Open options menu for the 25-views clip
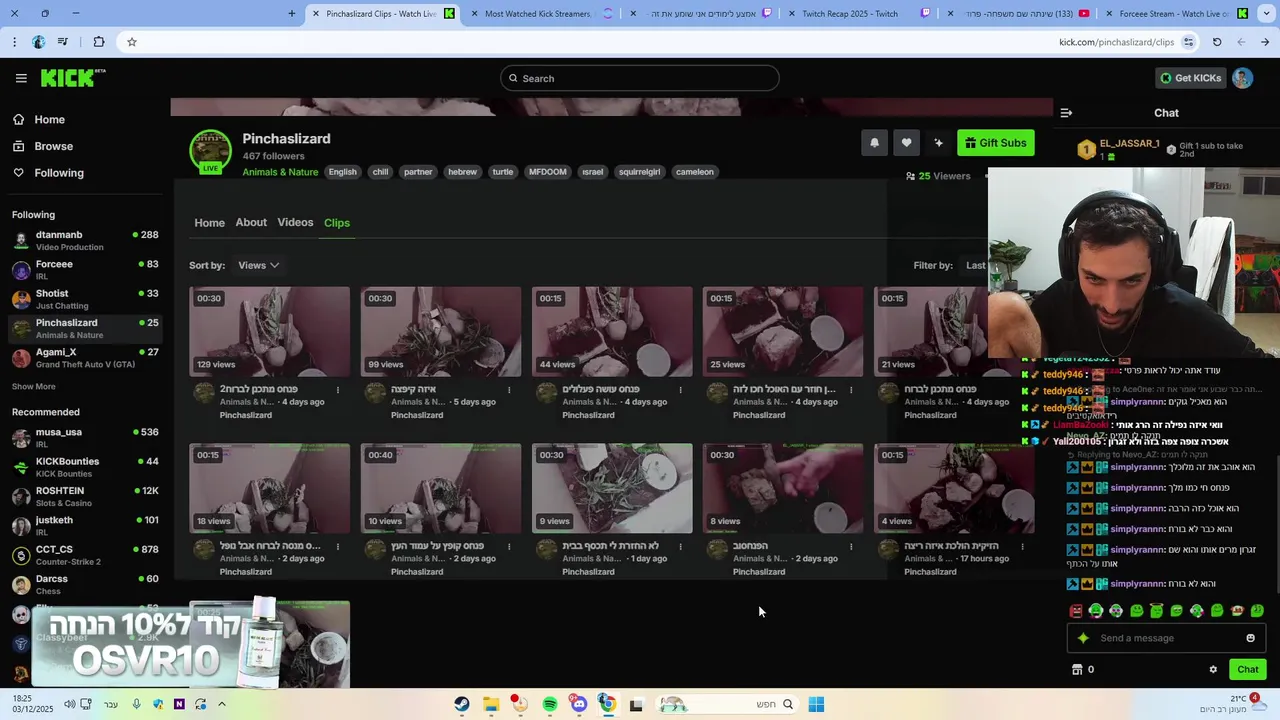Viewport: 1280px width, 720px height. tap(851, 390)
